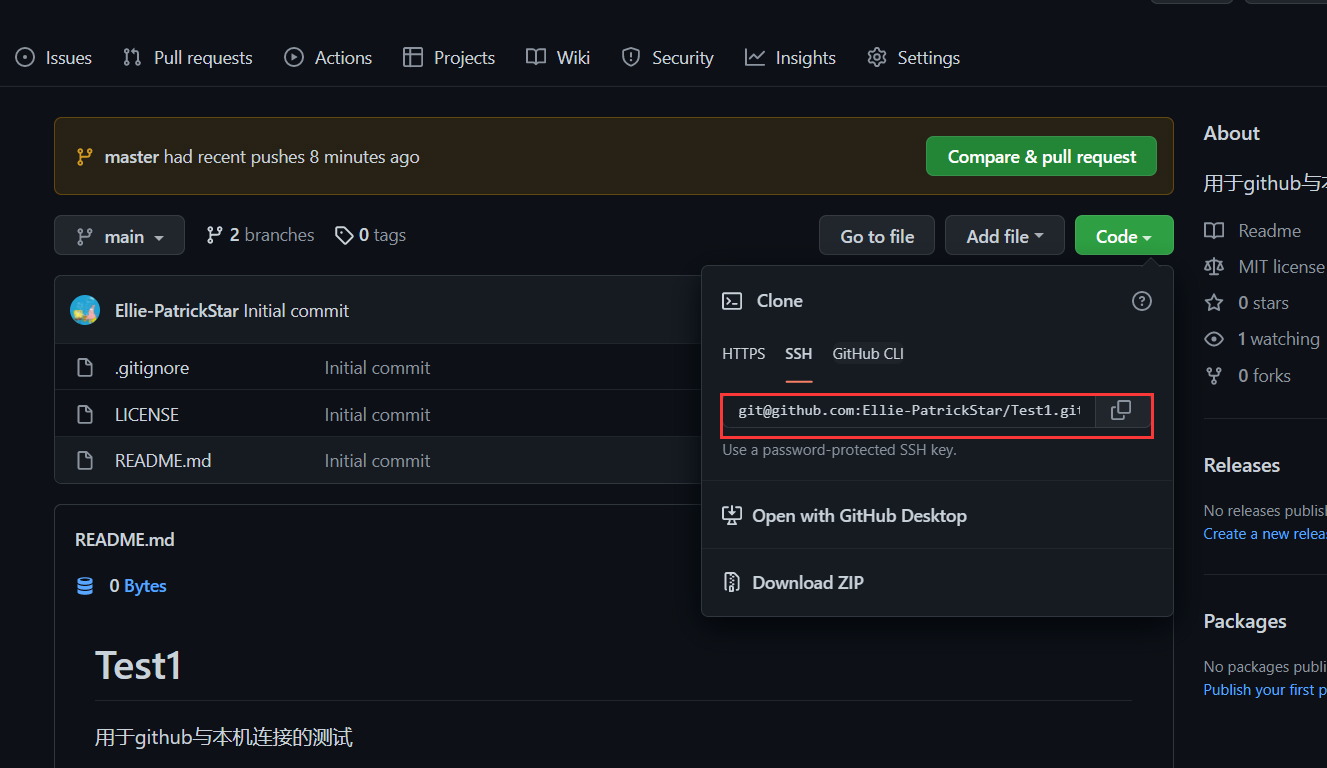Click Create a new release link

tap(1265, 534)
